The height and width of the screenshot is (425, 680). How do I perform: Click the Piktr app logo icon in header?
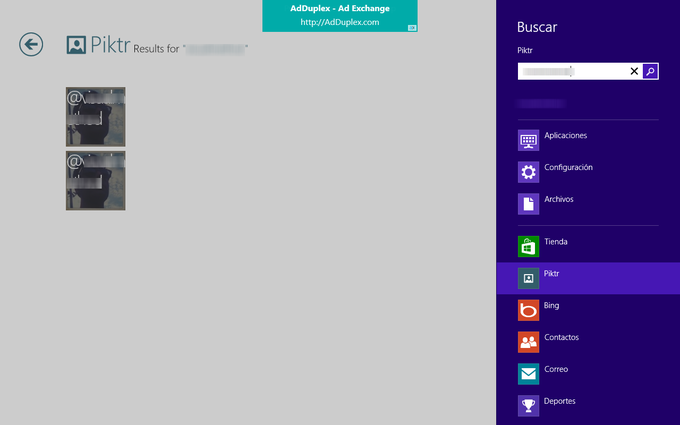point(76,45)
